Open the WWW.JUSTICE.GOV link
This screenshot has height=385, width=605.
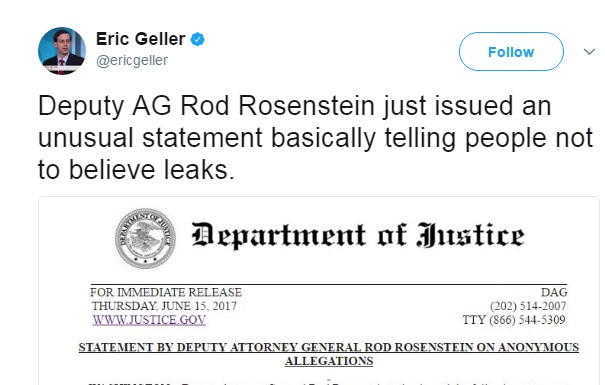[x=149, y=320]
